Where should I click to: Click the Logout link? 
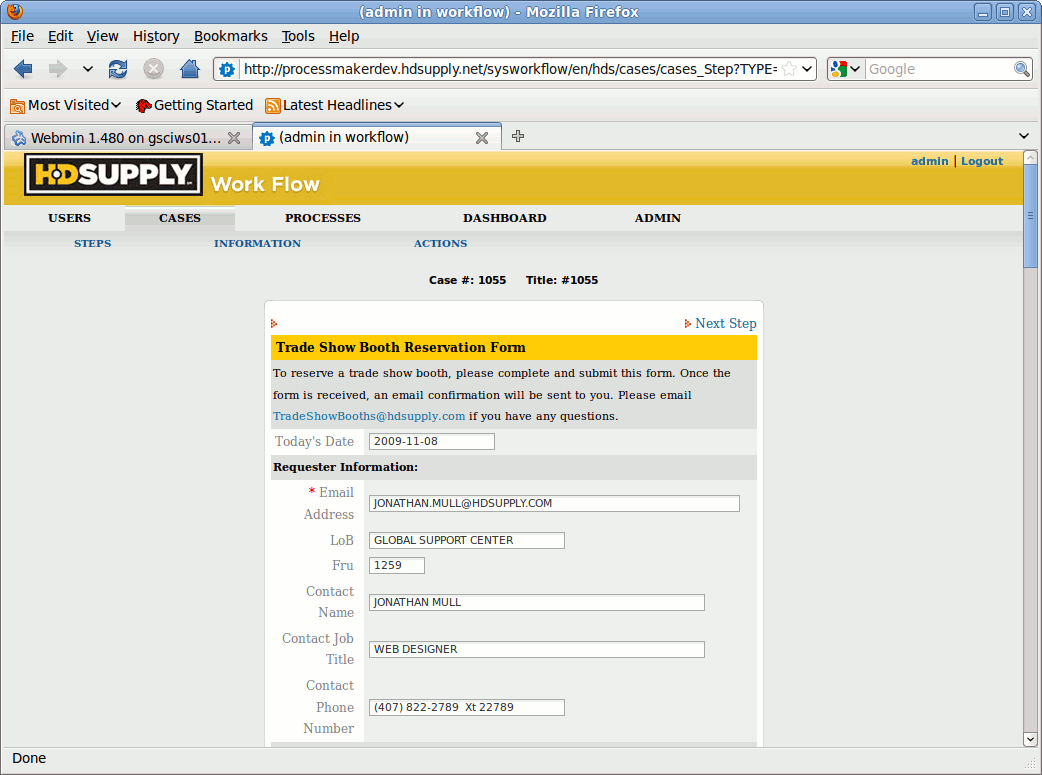[x=981, y=161]
